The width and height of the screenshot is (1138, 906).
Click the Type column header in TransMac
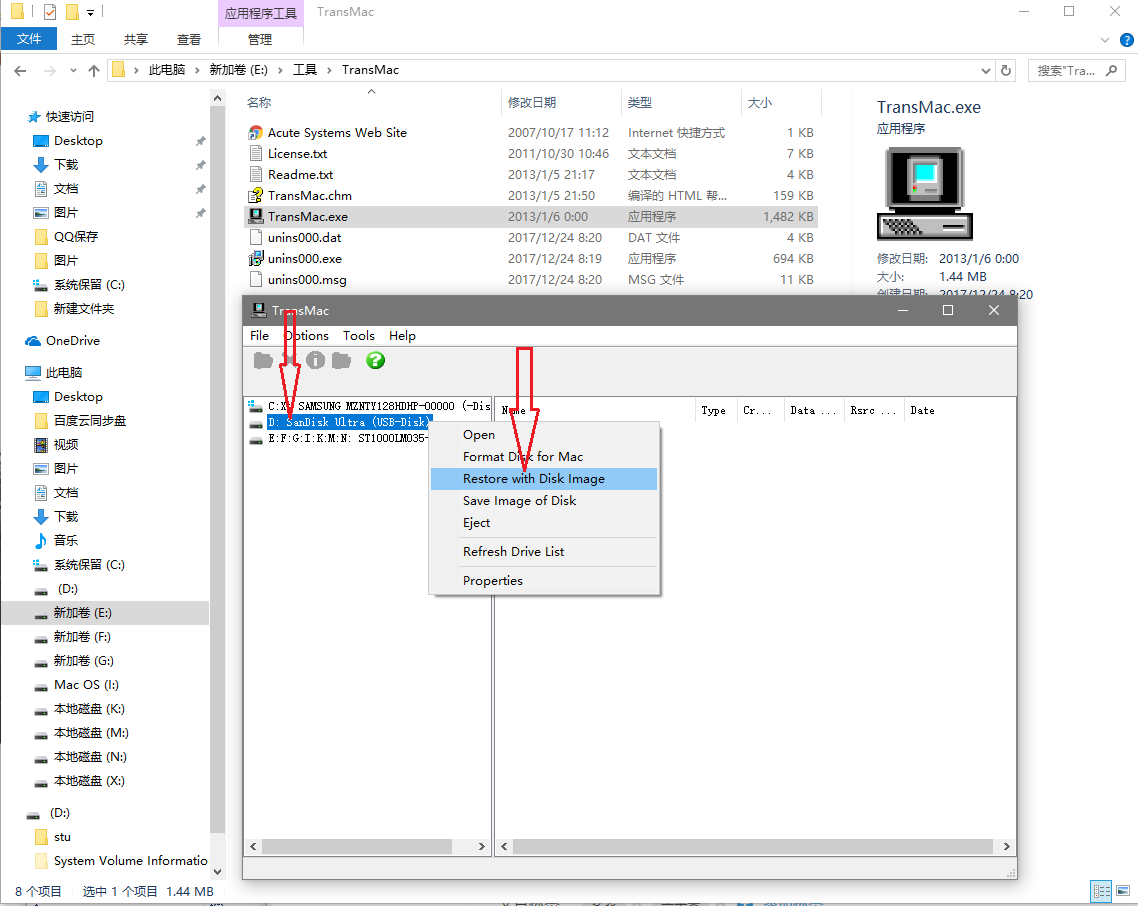click(x=716, y=411)
